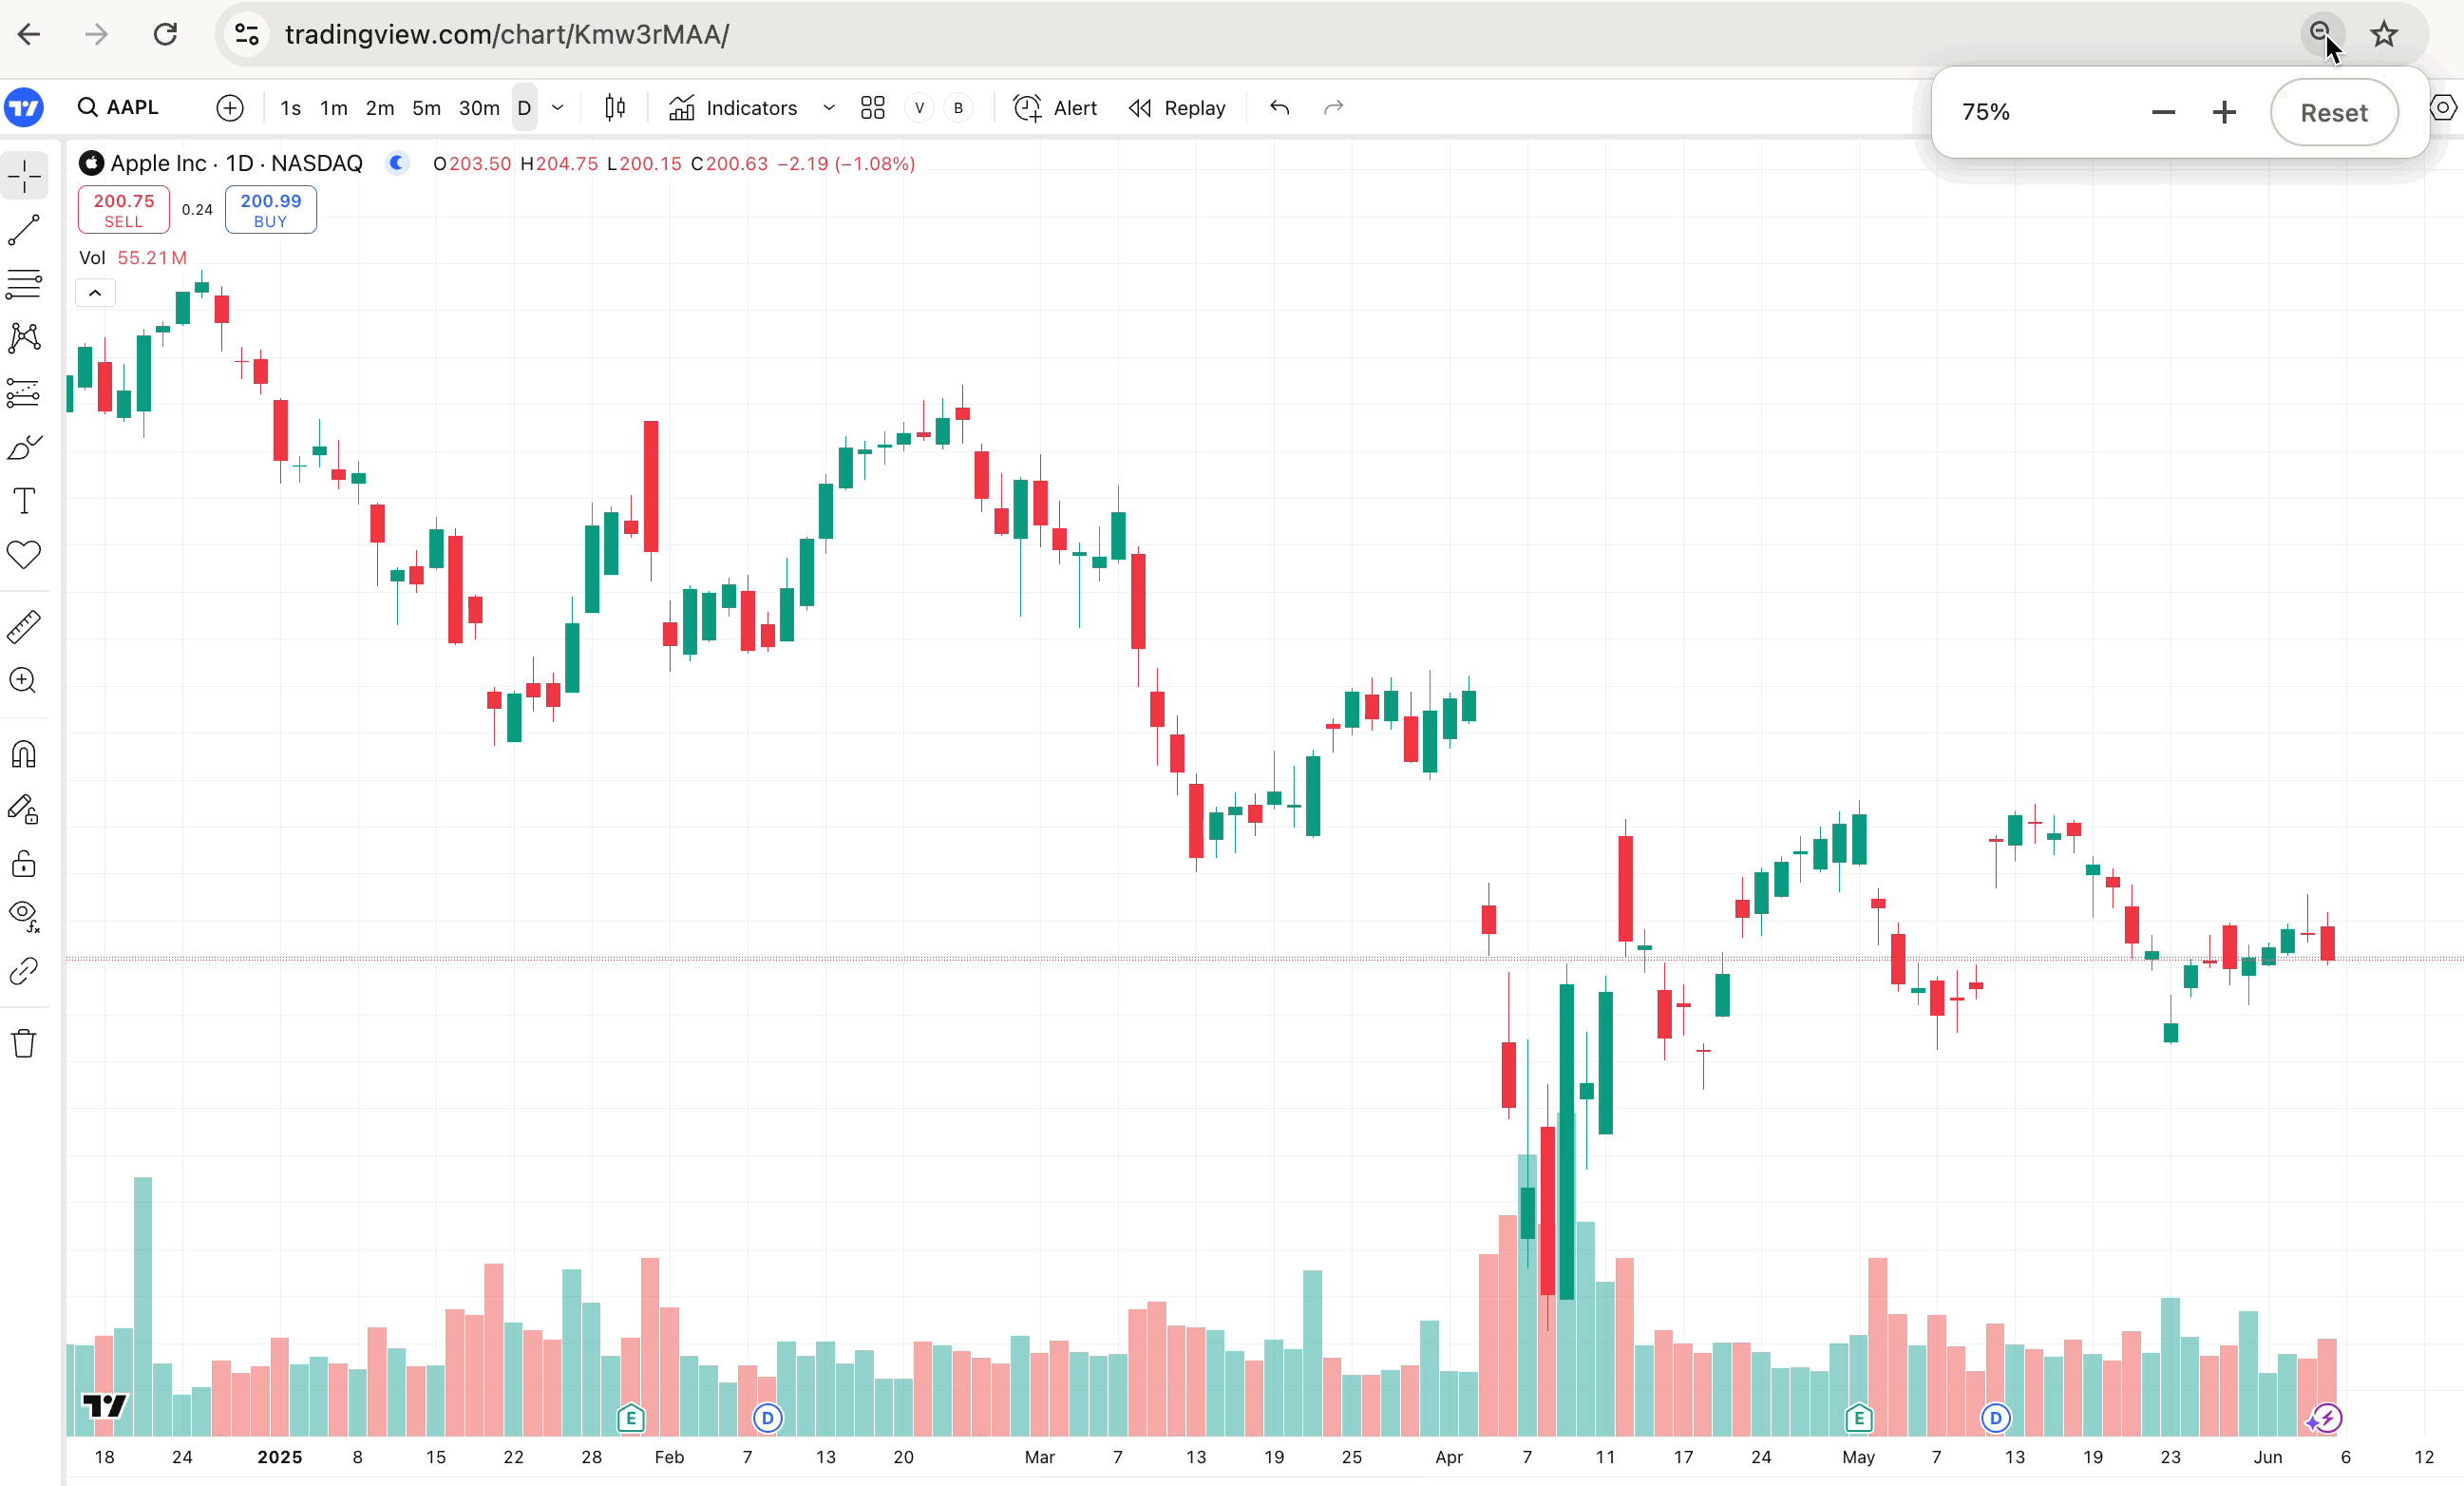The height and width of the screenshot is (1486, 2464).
Task: Pick the ruler measure tool
Action: click(24, 627)
